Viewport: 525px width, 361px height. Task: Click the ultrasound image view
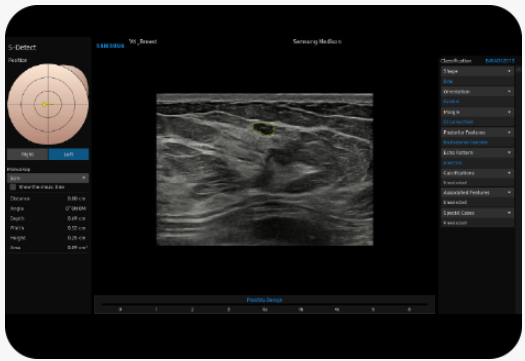[x=265, y=169]
